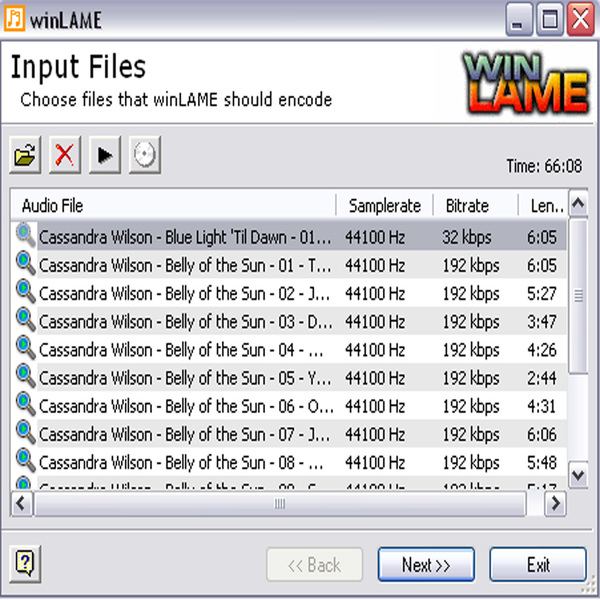Viewport: 600px width, 600px height.
Task: Open help with the question mark icon
Action: point(25,564)
